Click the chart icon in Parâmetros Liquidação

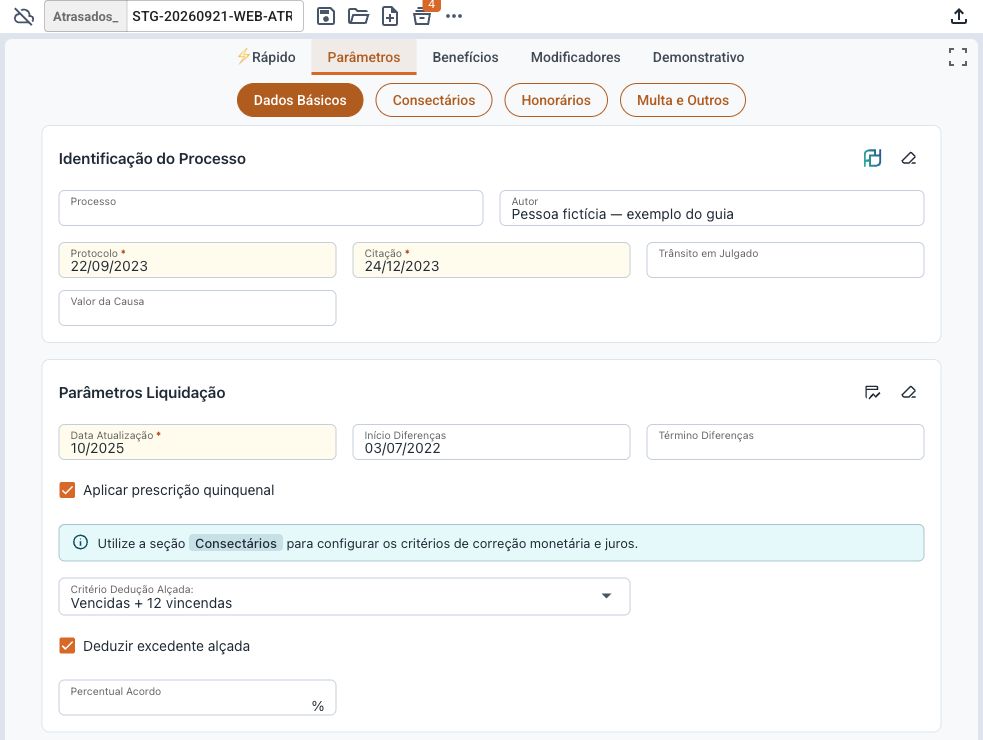click(873, 393)
